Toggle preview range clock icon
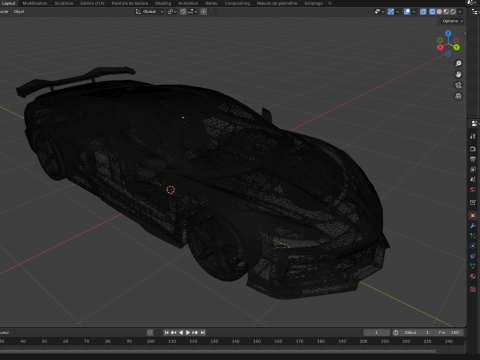 pos(396,333)
